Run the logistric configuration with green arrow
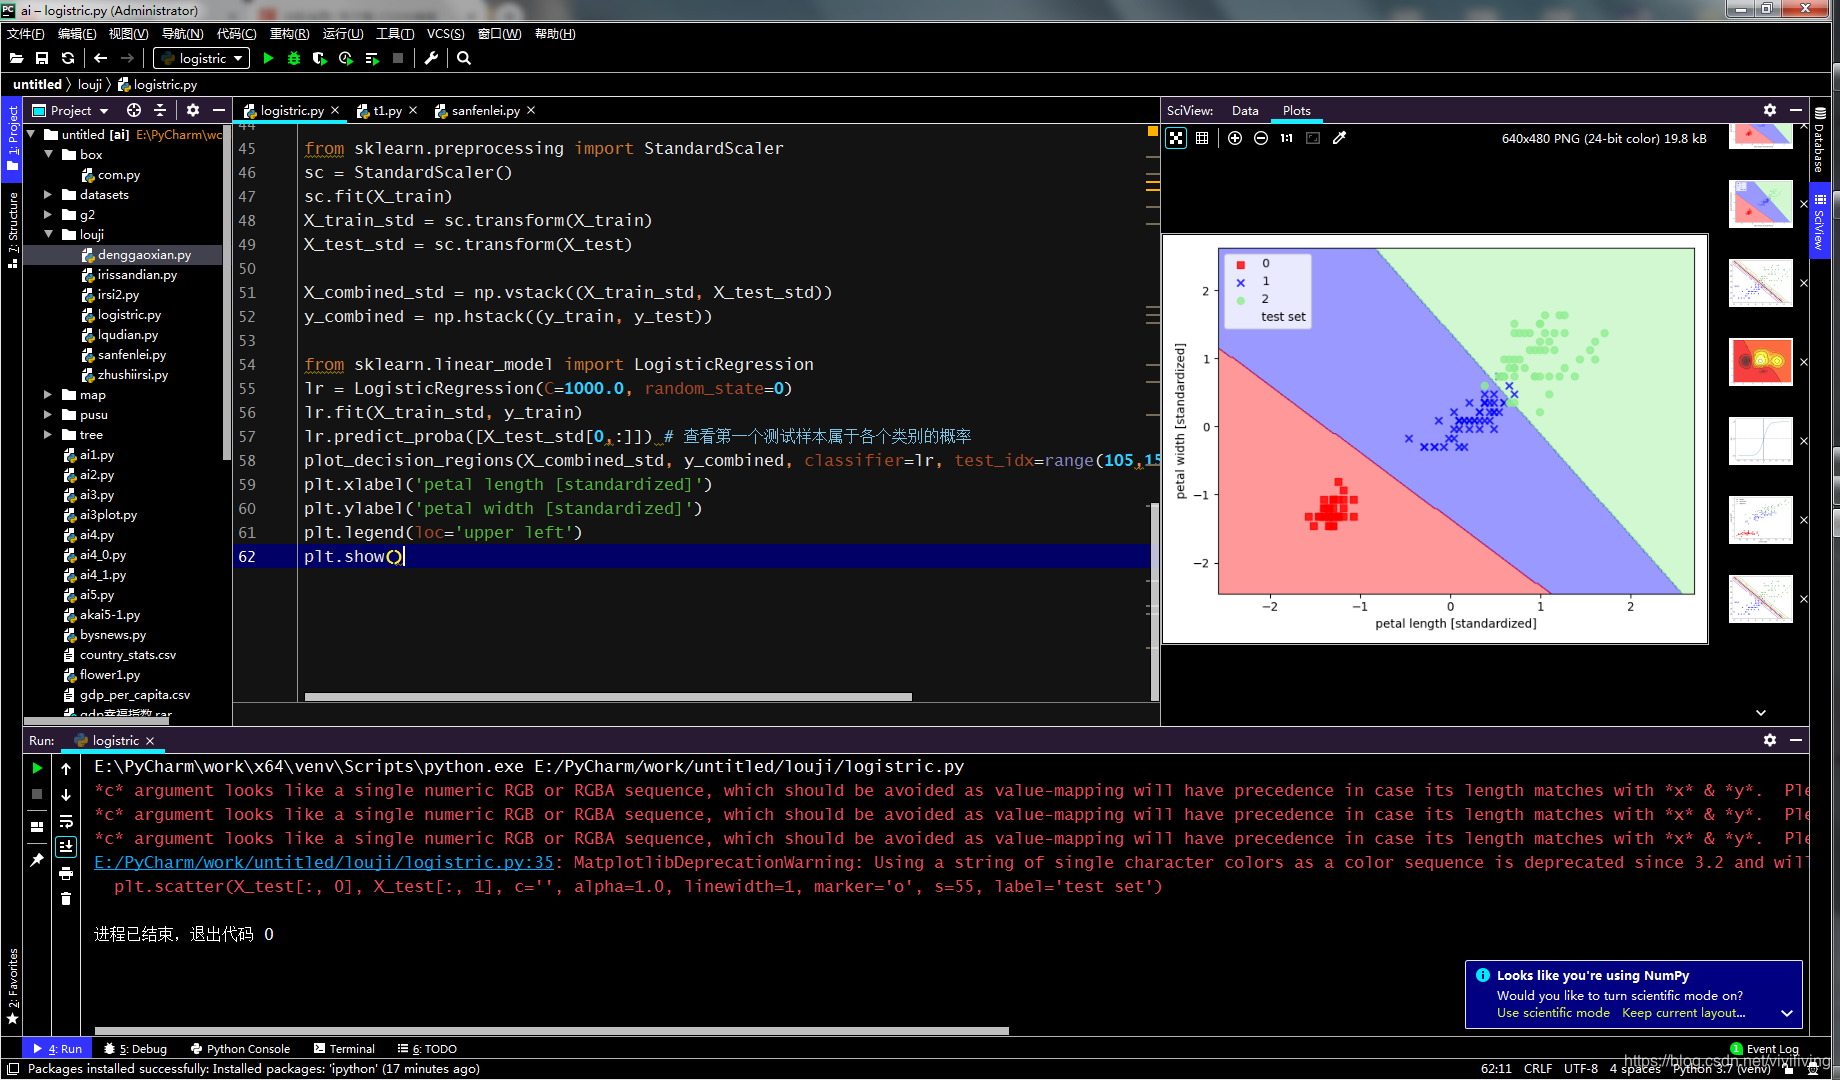 tap(268, 58)
